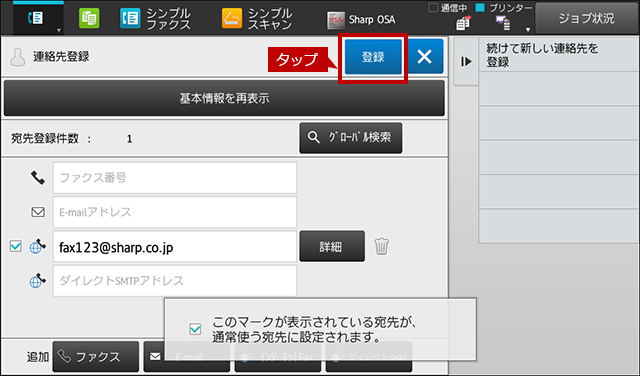Viewport: 640px width, 376px height.
Task: Open the green copy mode icon
Action: [x=89, y=18]
